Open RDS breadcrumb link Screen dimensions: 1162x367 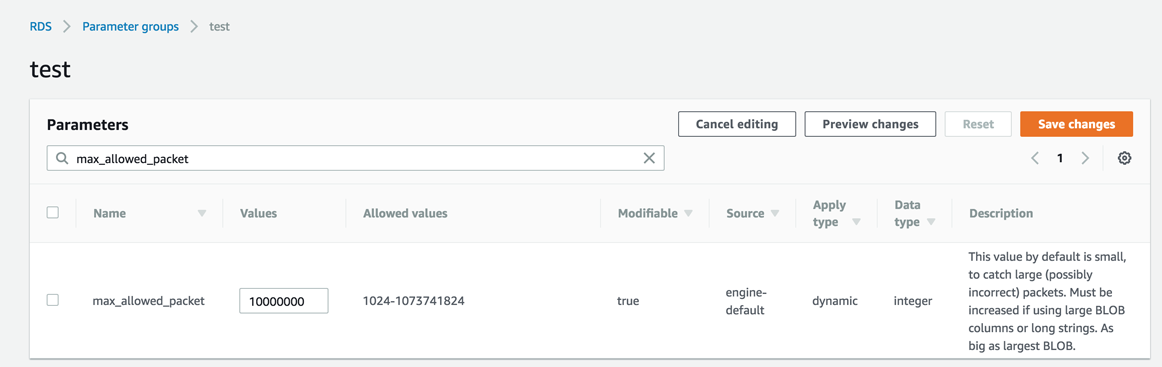point(40,26)
